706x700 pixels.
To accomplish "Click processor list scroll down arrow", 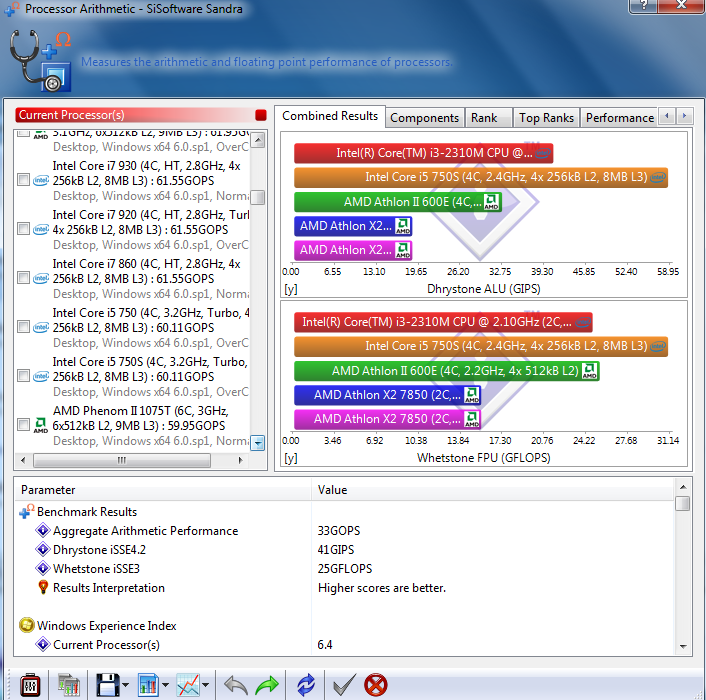I will point(258,443).
